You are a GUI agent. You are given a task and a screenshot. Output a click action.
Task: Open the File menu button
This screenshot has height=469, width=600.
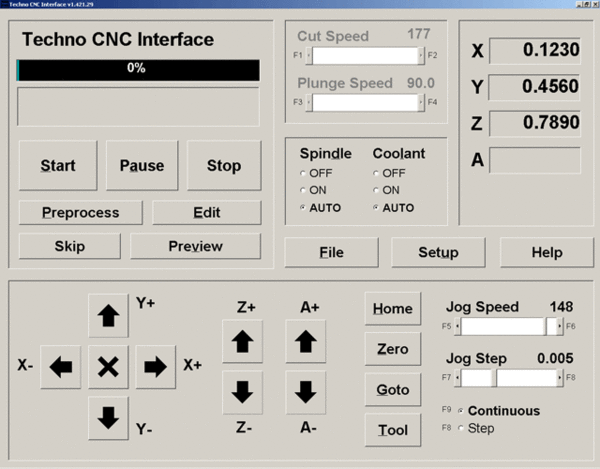click(x=331, y=253)
